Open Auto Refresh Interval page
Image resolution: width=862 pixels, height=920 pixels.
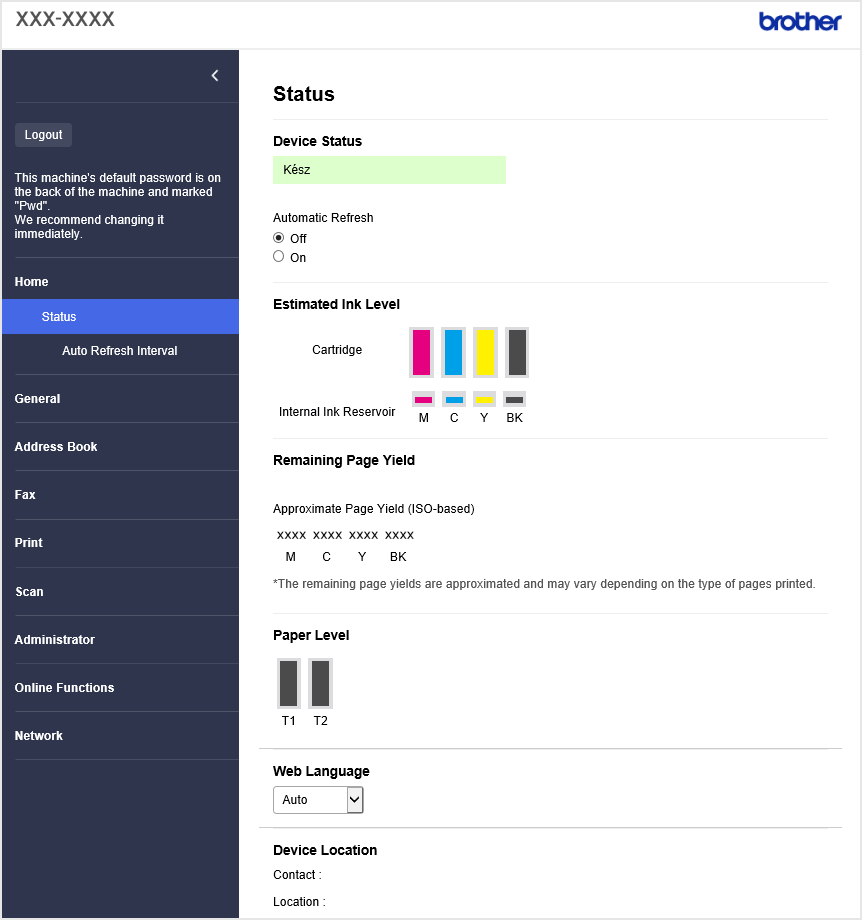click(120, 350)
